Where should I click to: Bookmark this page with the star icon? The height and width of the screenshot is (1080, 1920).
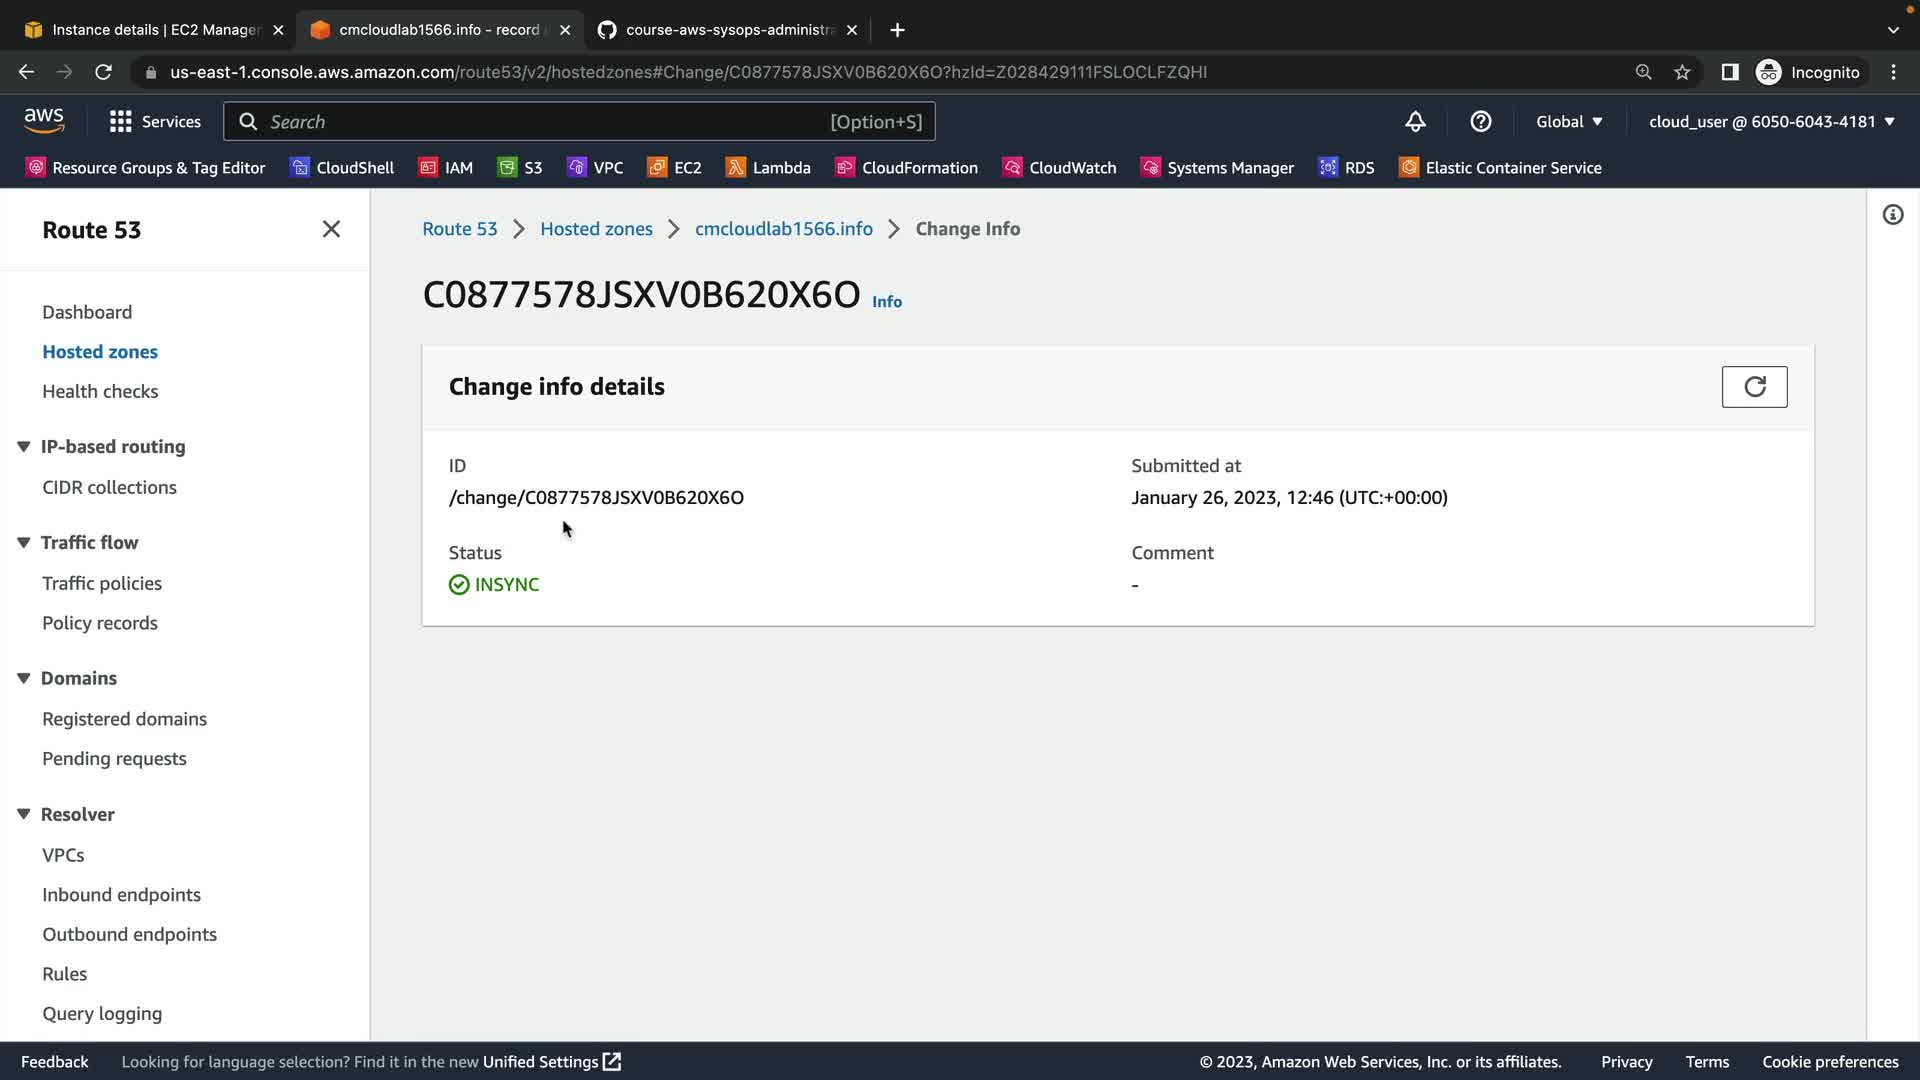click(x=1682, y=72)
